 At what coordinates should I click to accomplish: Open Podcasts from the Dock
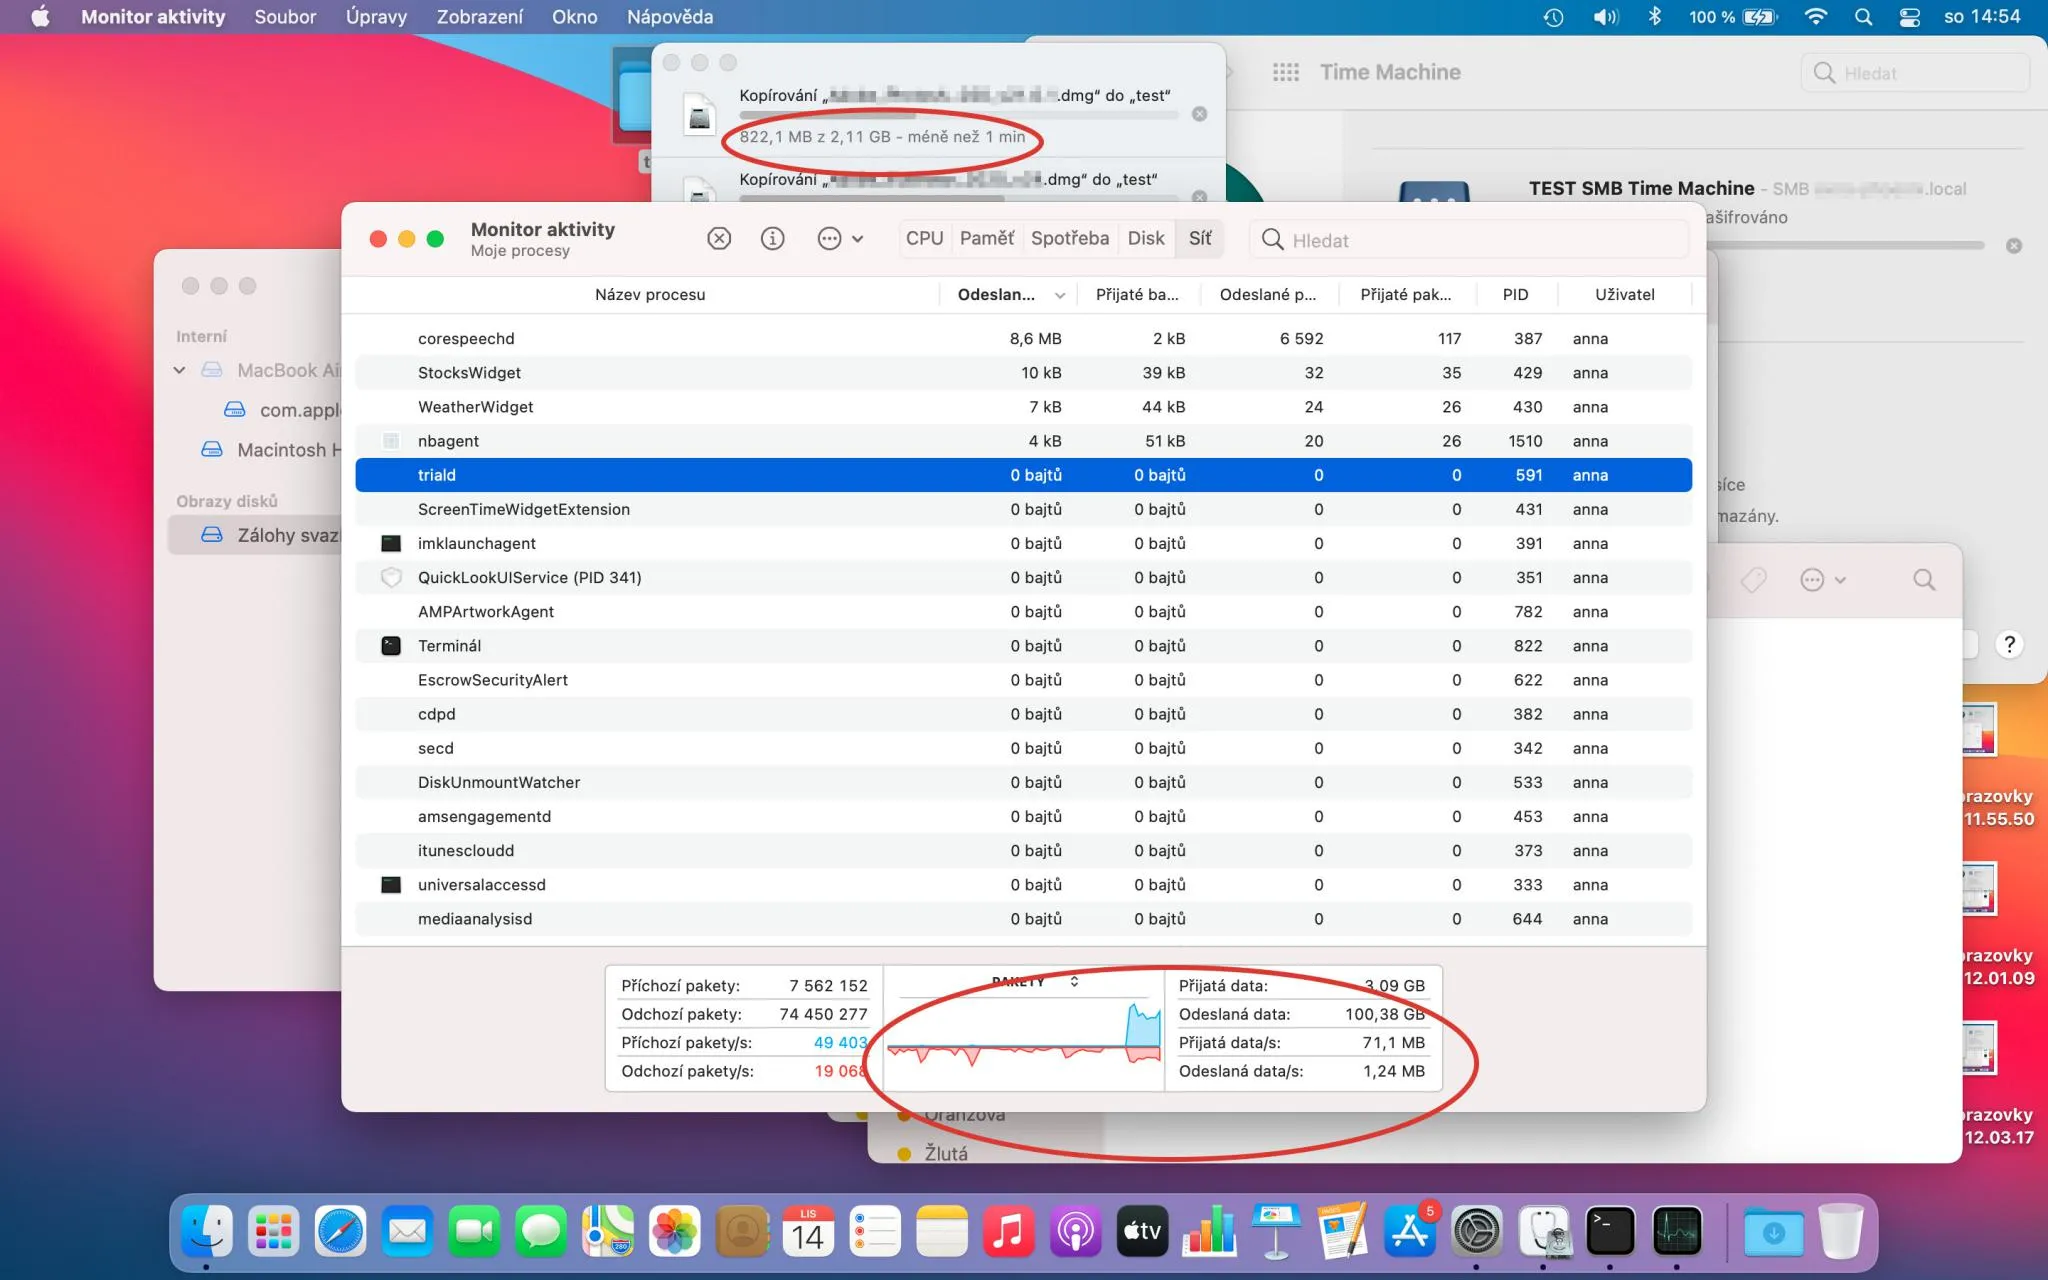pyautogui.click(x=1075, y=1231)
